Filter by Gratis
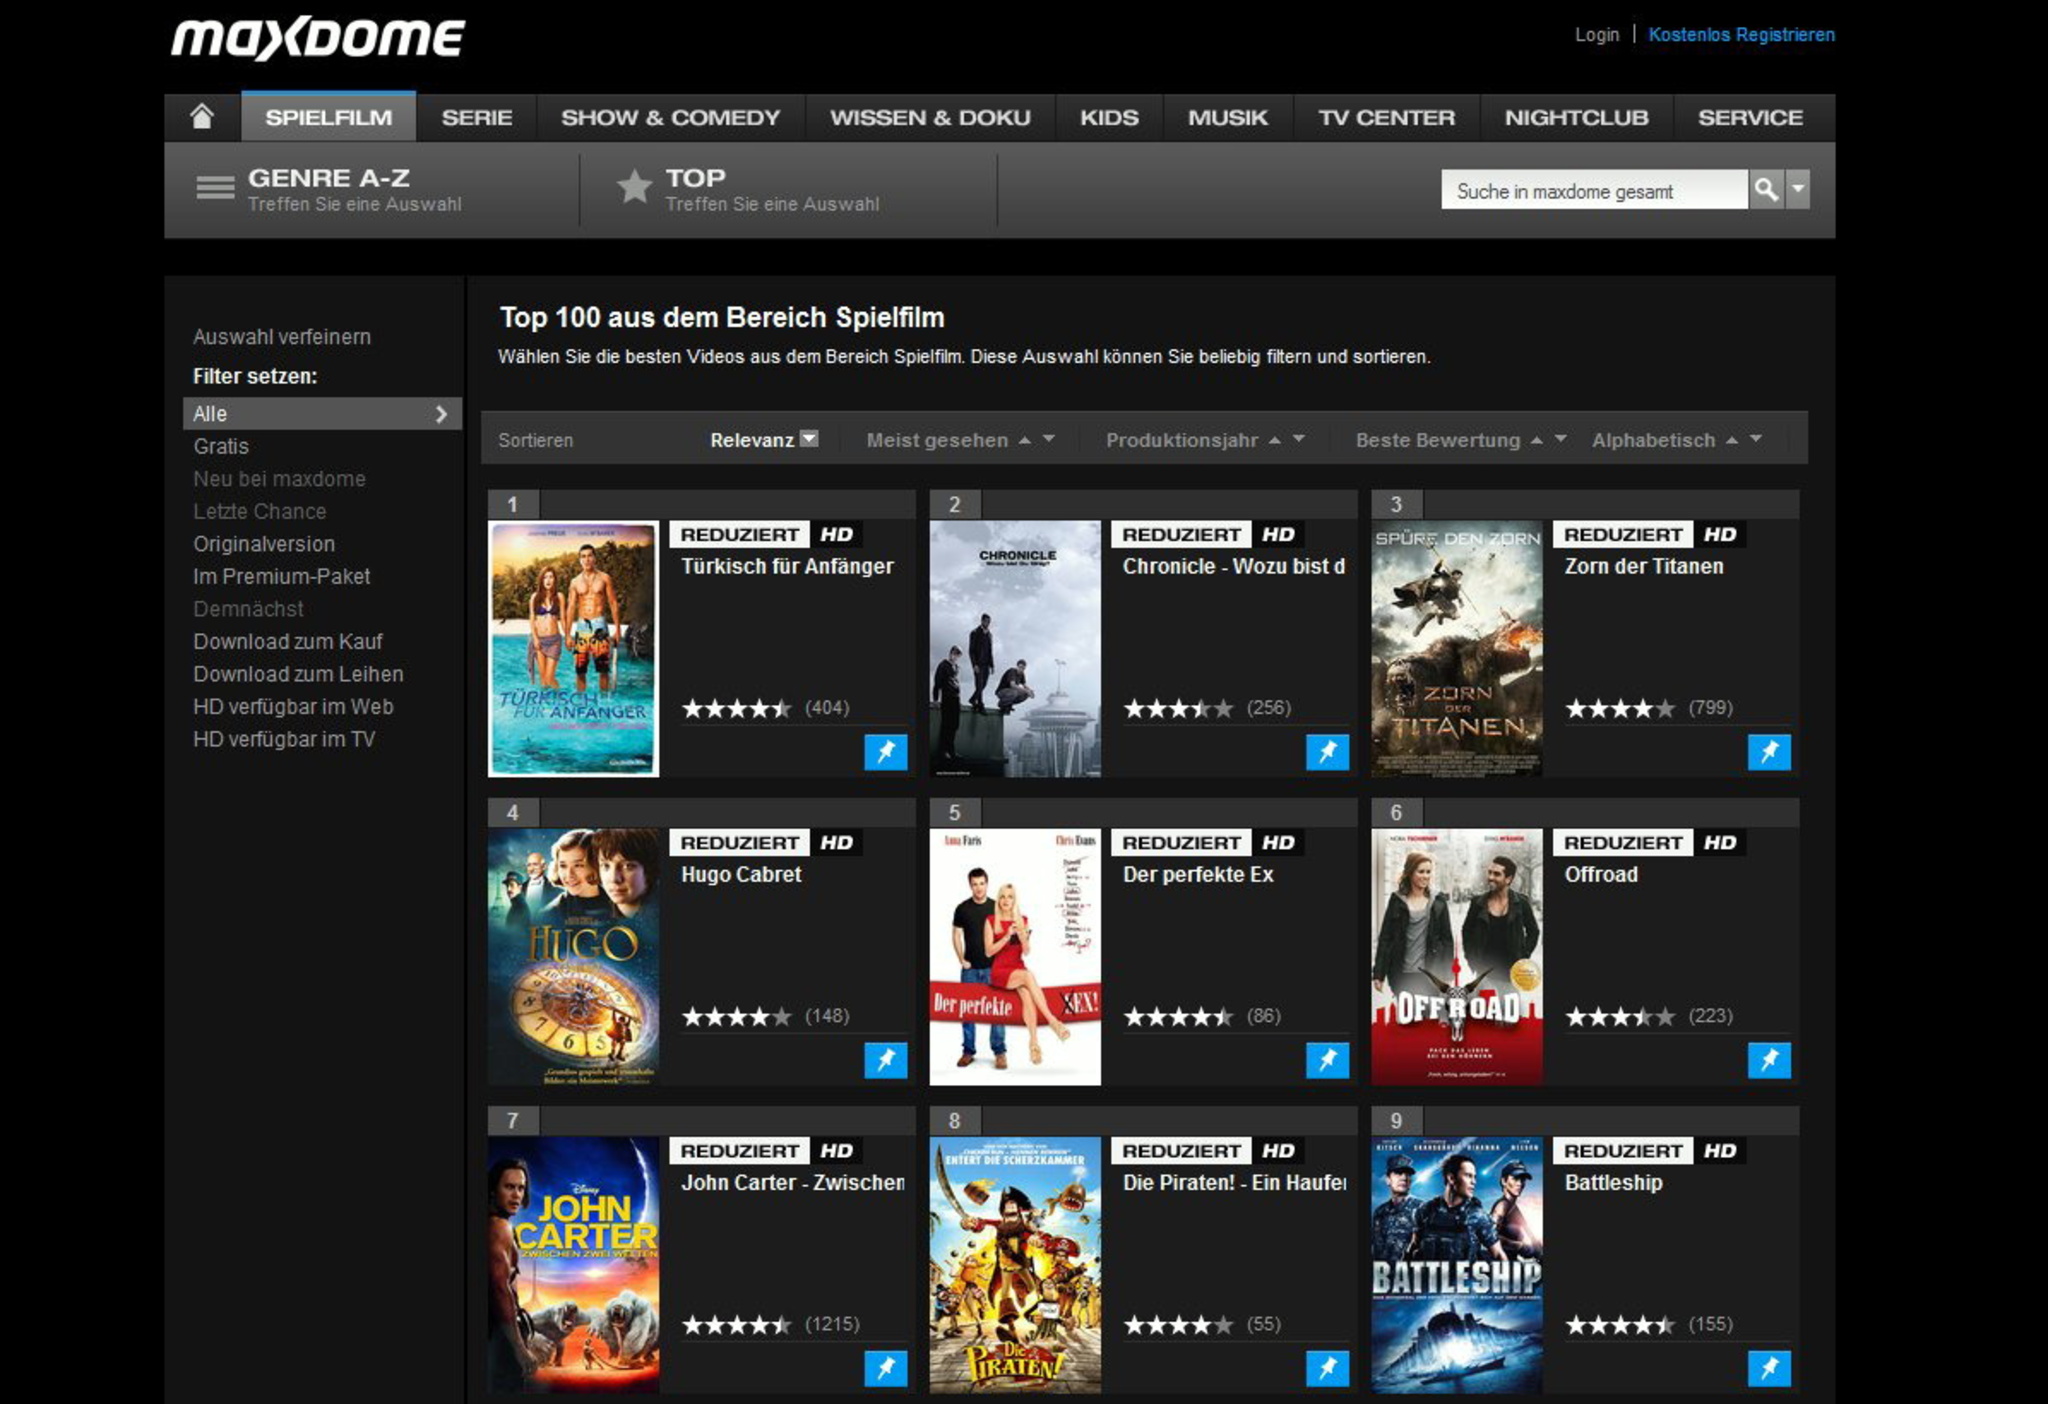The height and width of the screenshot is (1404, 2048). (x=221, y=446)
